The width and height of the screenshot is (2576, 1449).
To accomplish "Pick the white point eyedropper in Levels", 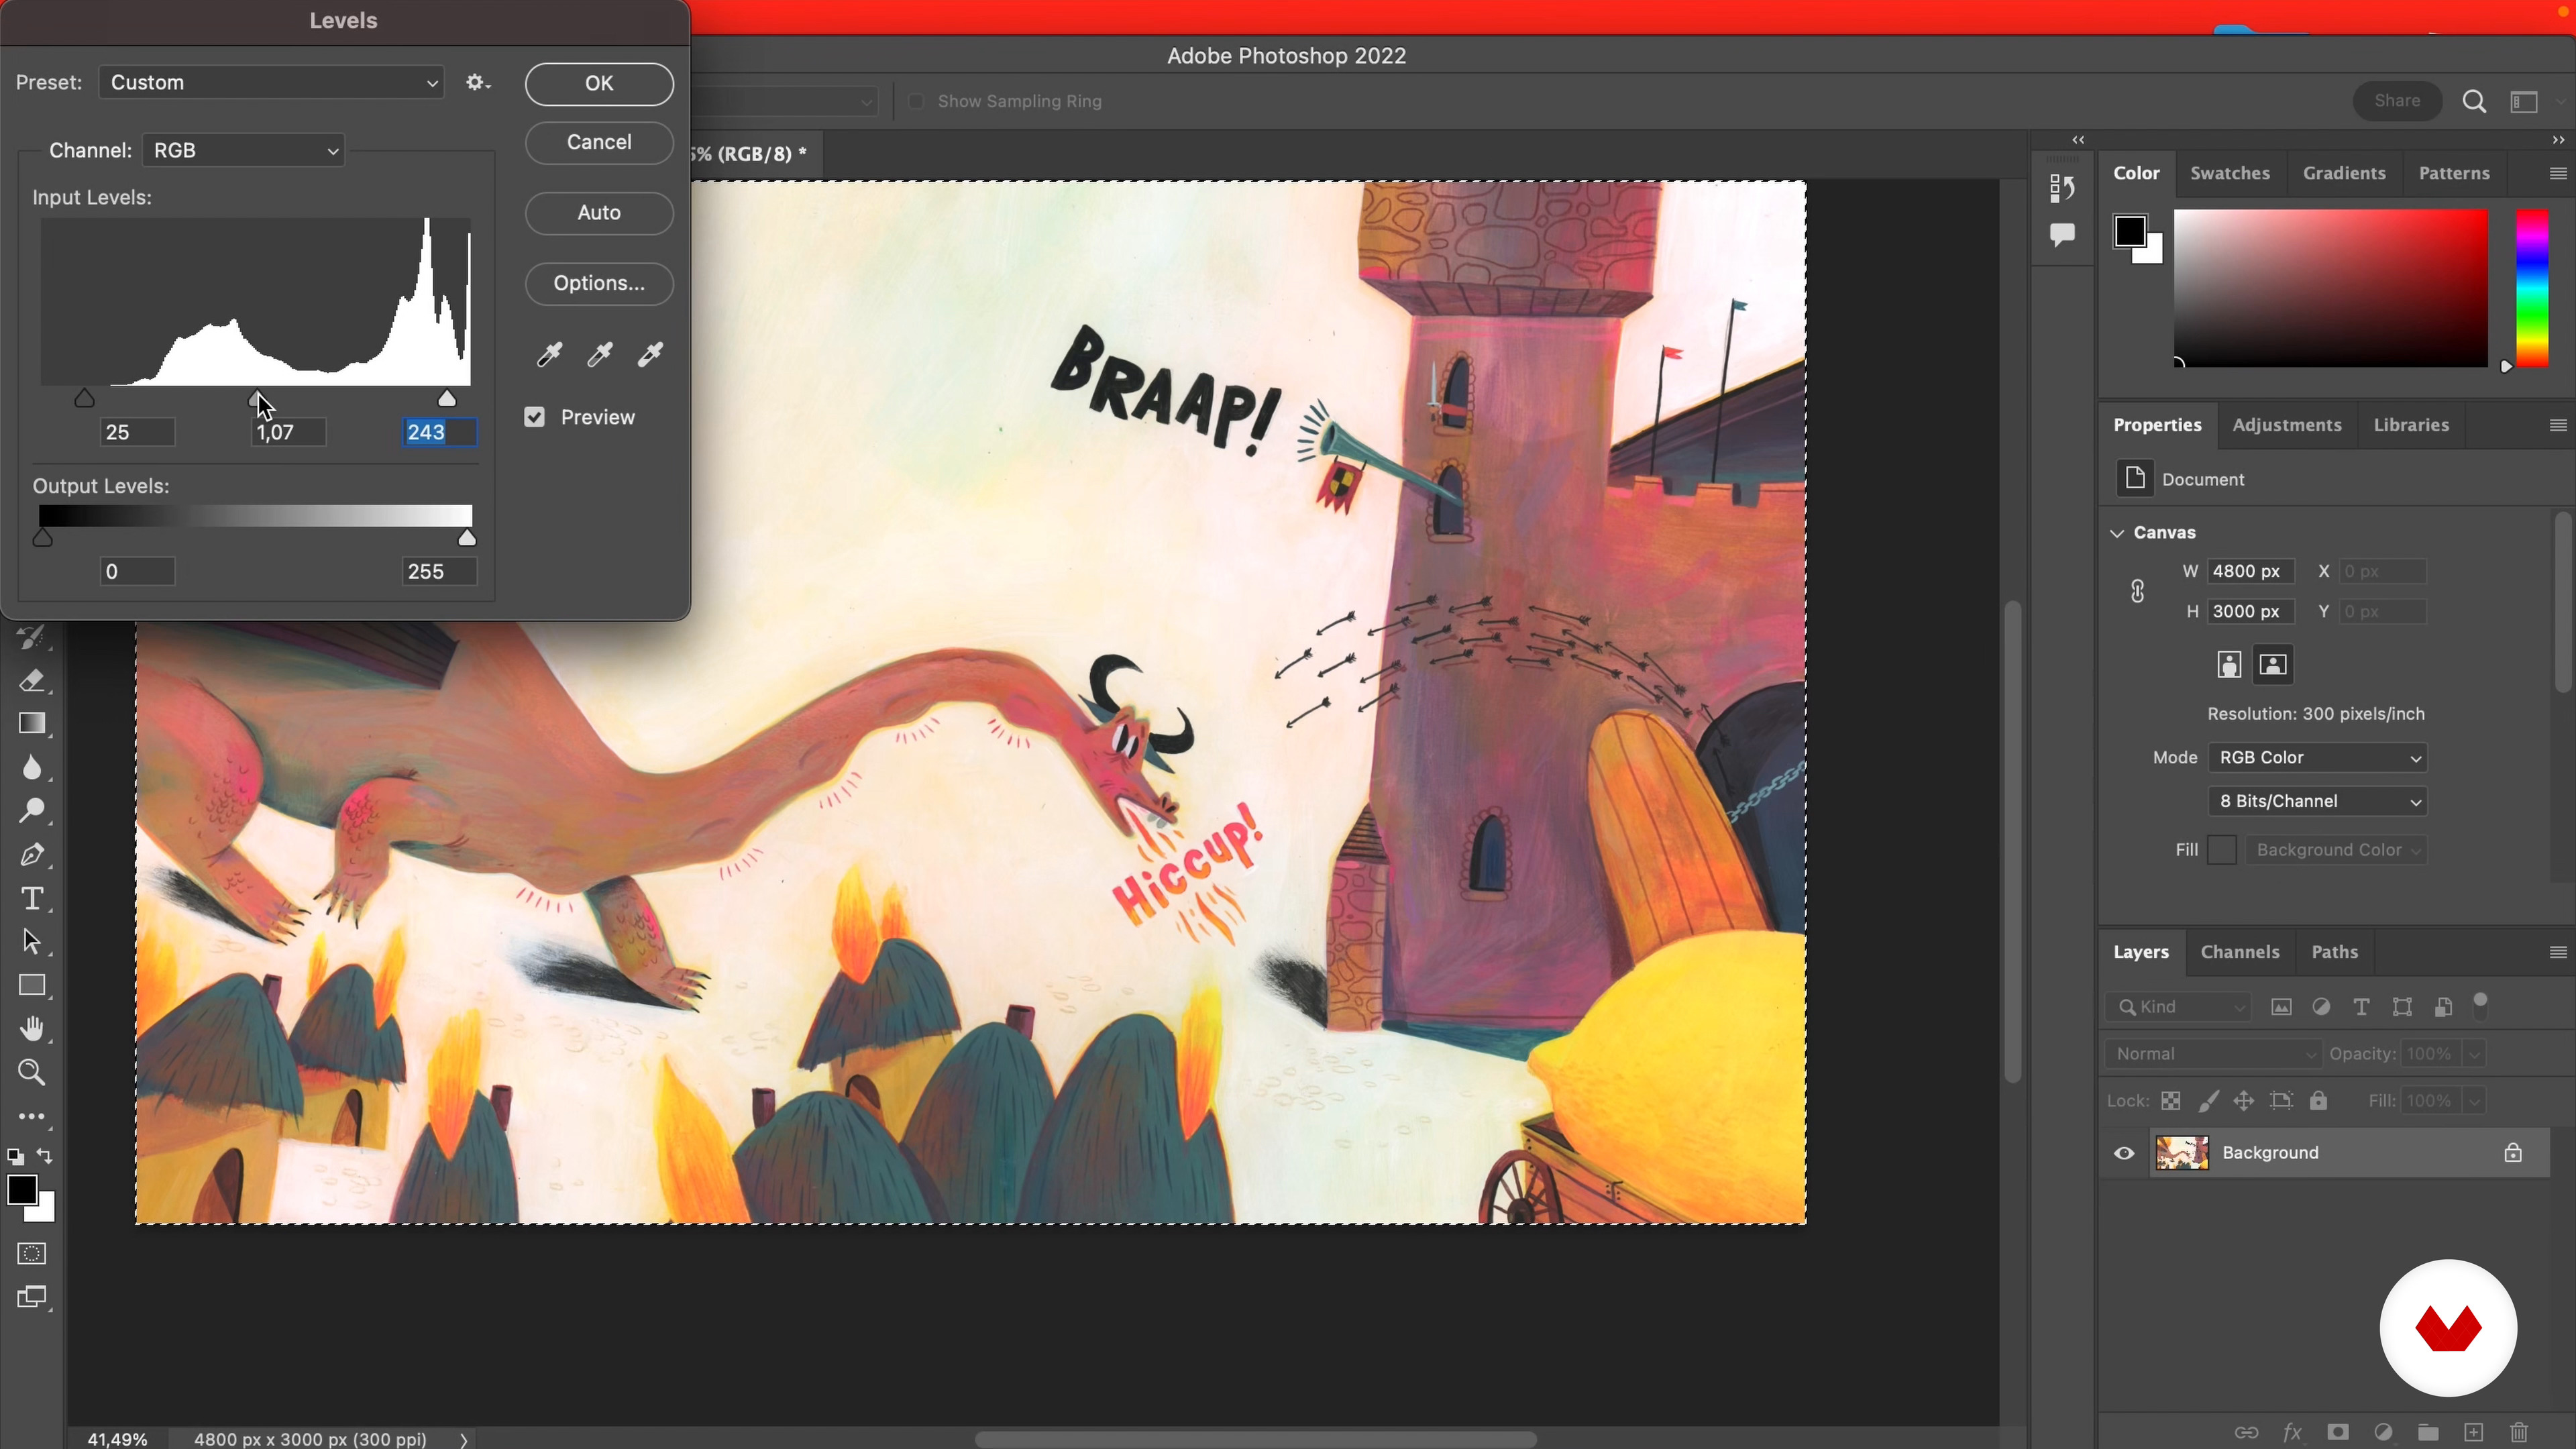I will pyautogui.click(x=651, y=354).
